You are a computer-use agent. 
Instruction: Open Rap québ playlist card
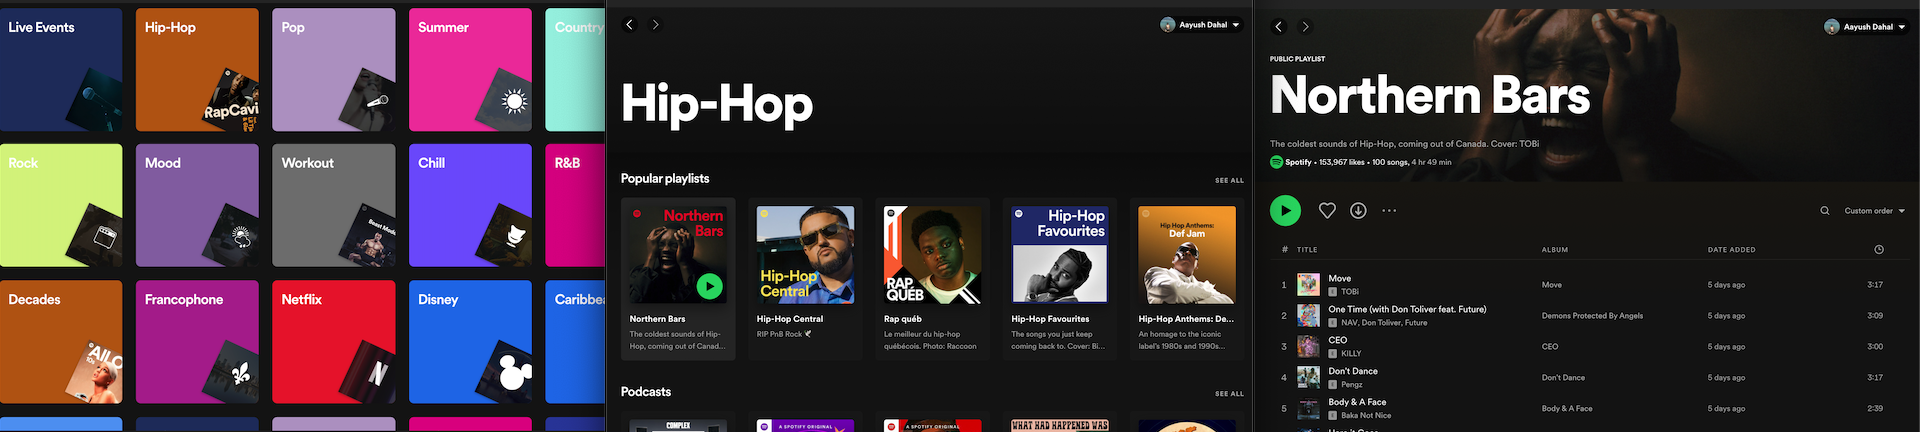pyautogui.click(x=932, y=279)
